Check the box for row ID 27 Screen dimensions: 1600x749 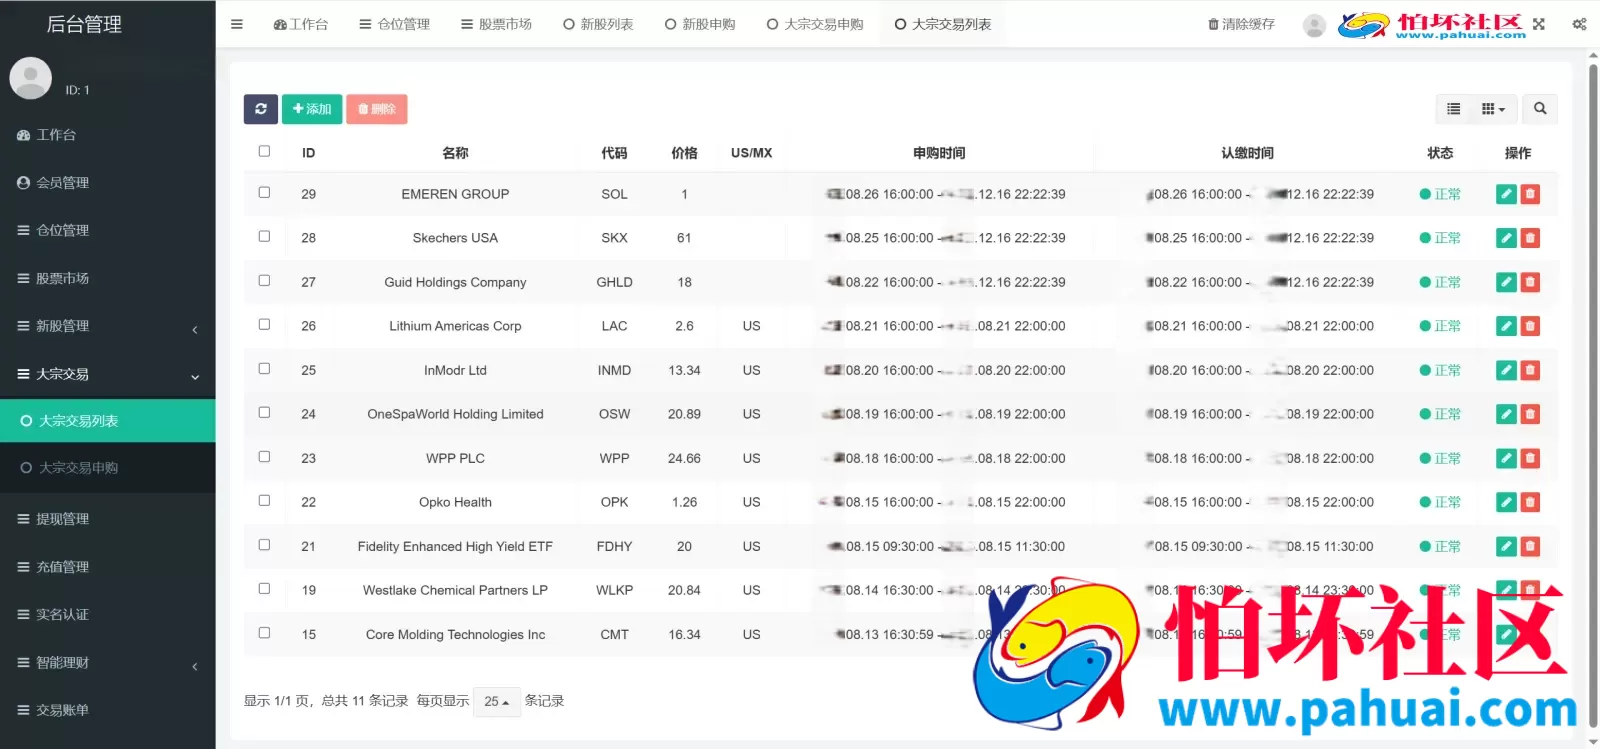[x=264, y=280]
